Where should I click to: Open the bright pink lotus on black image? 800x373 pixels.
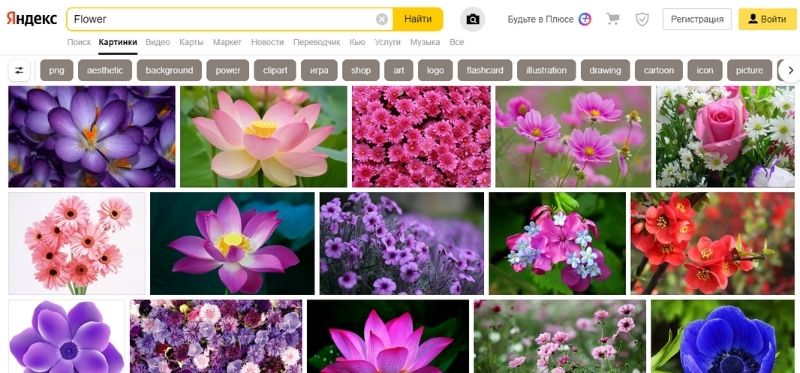388,336
